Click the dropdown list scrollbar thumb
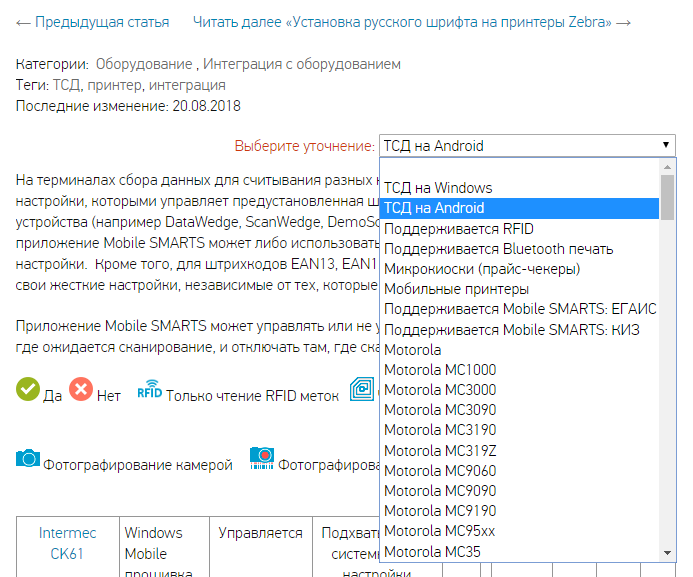The width and height of the screenshot is (693, 577). click(667, 197)
